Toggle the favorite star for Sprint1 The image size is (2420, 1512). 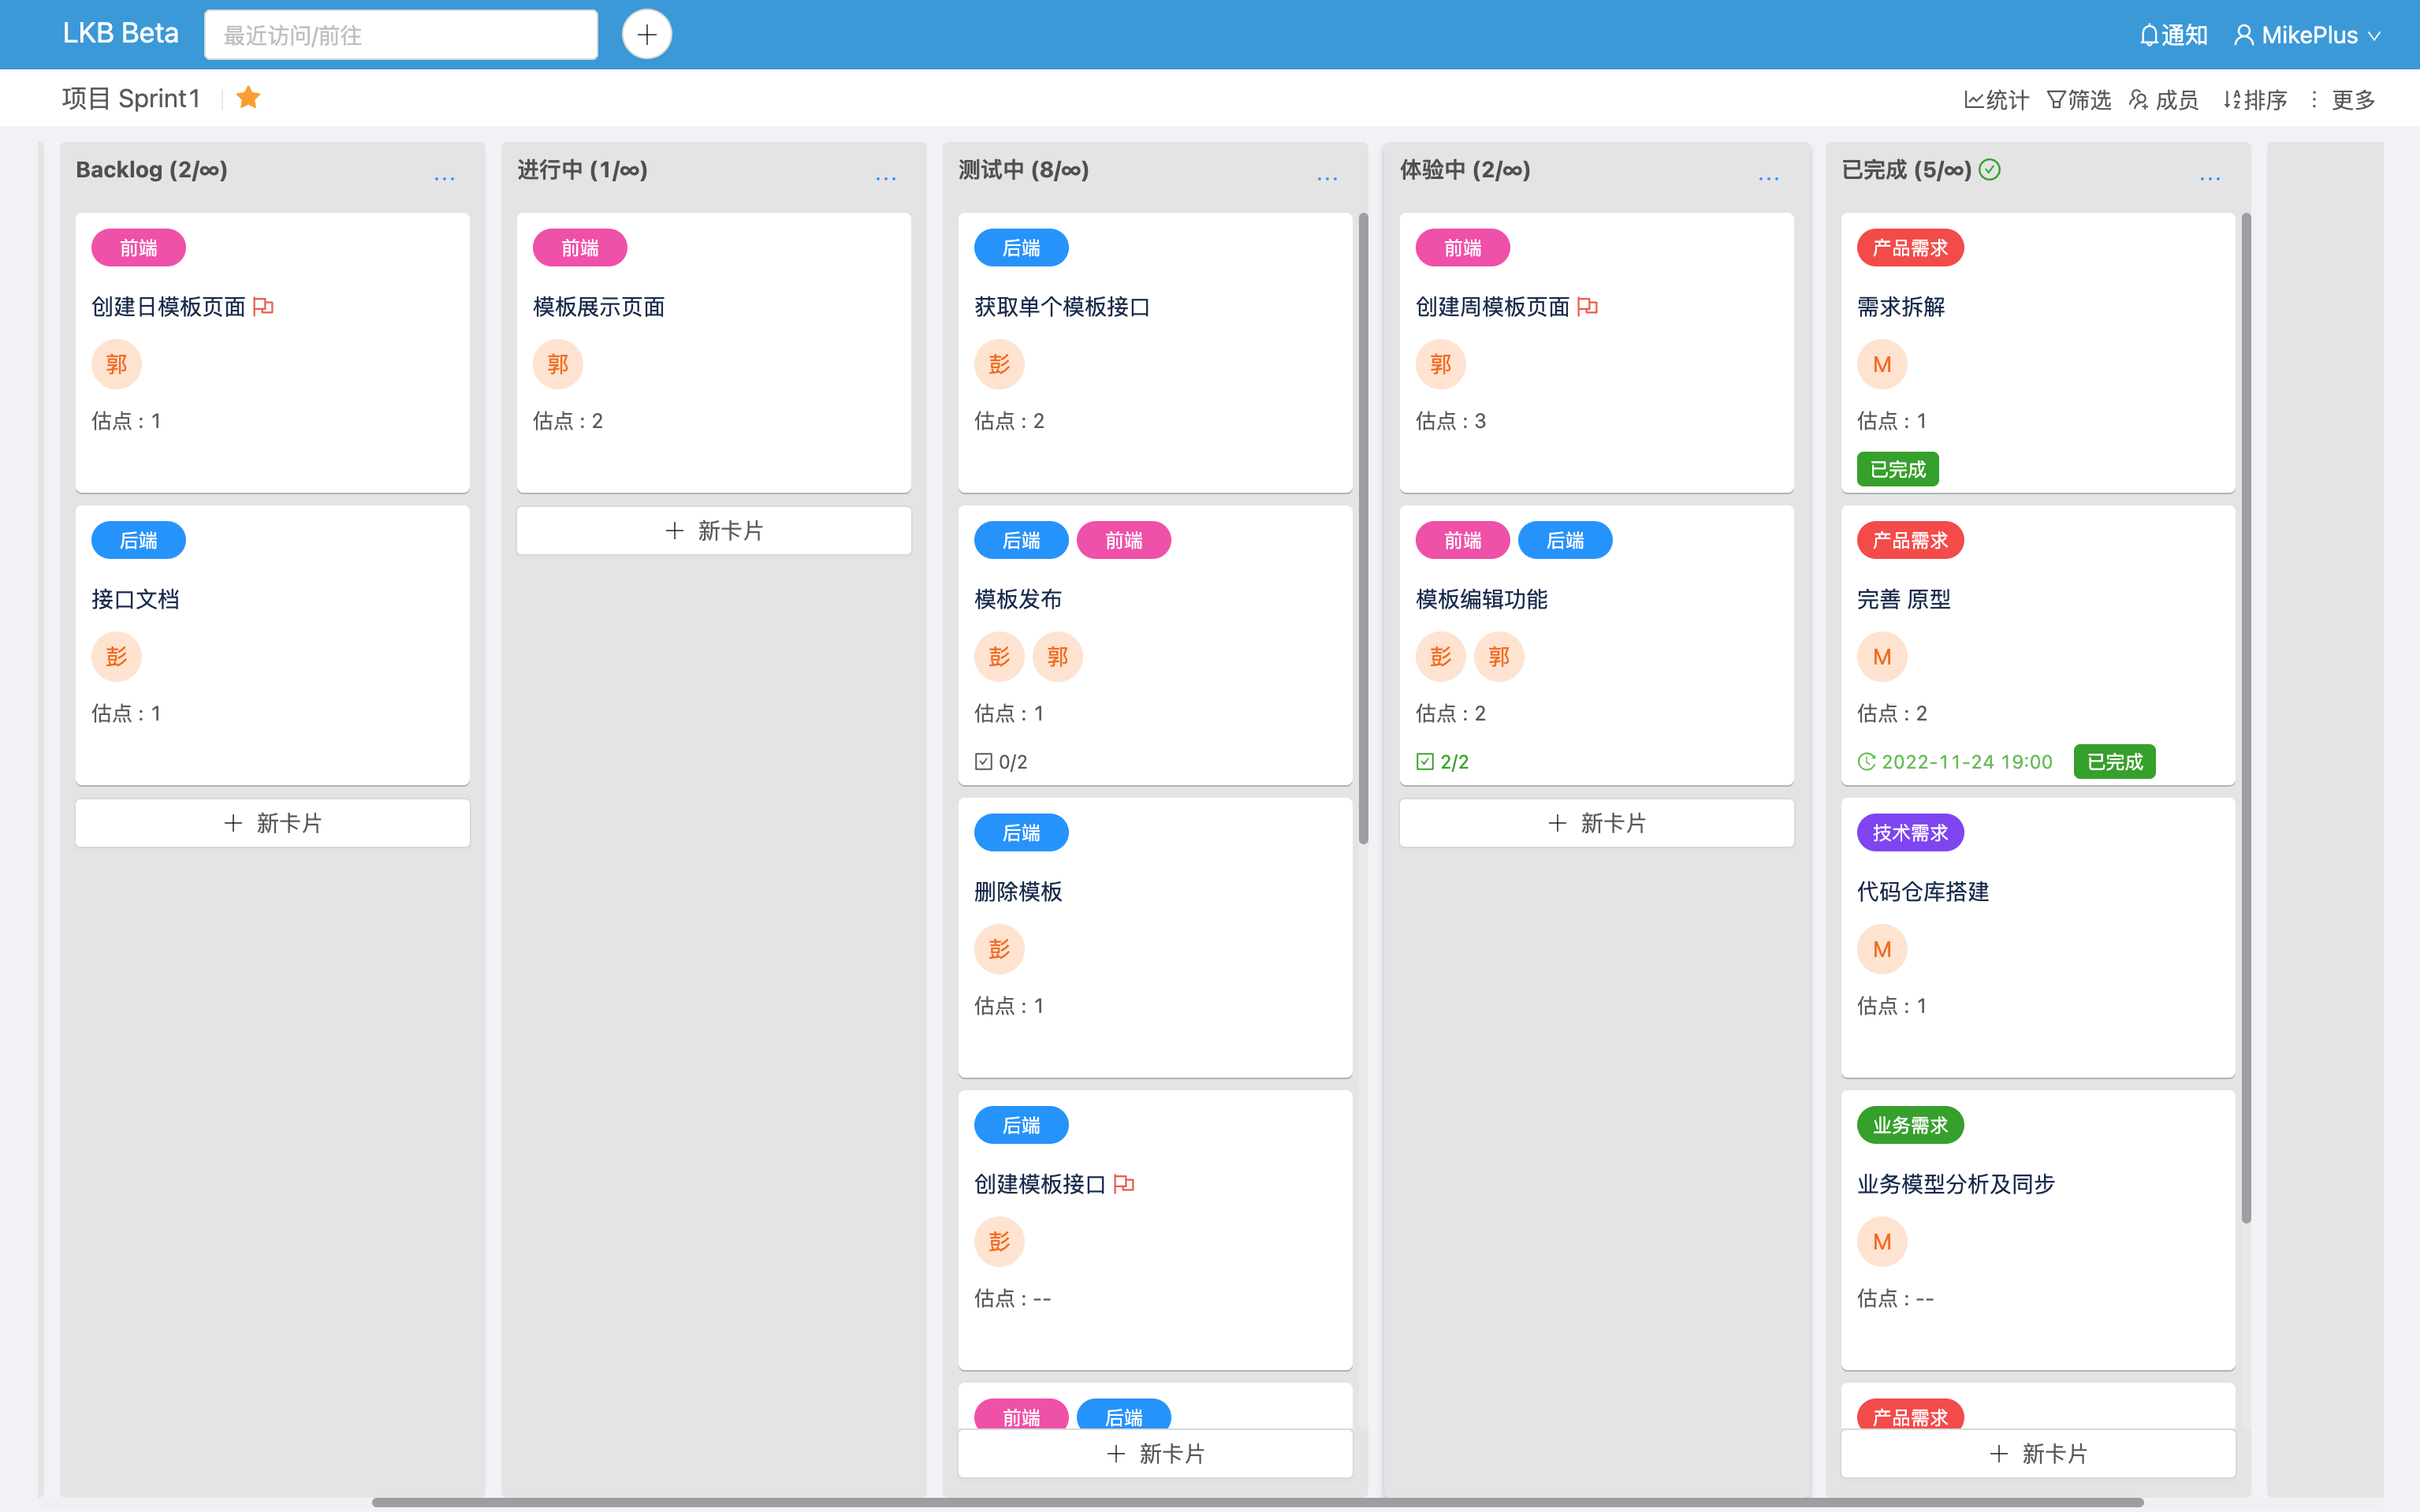click(x=248, y=97)
